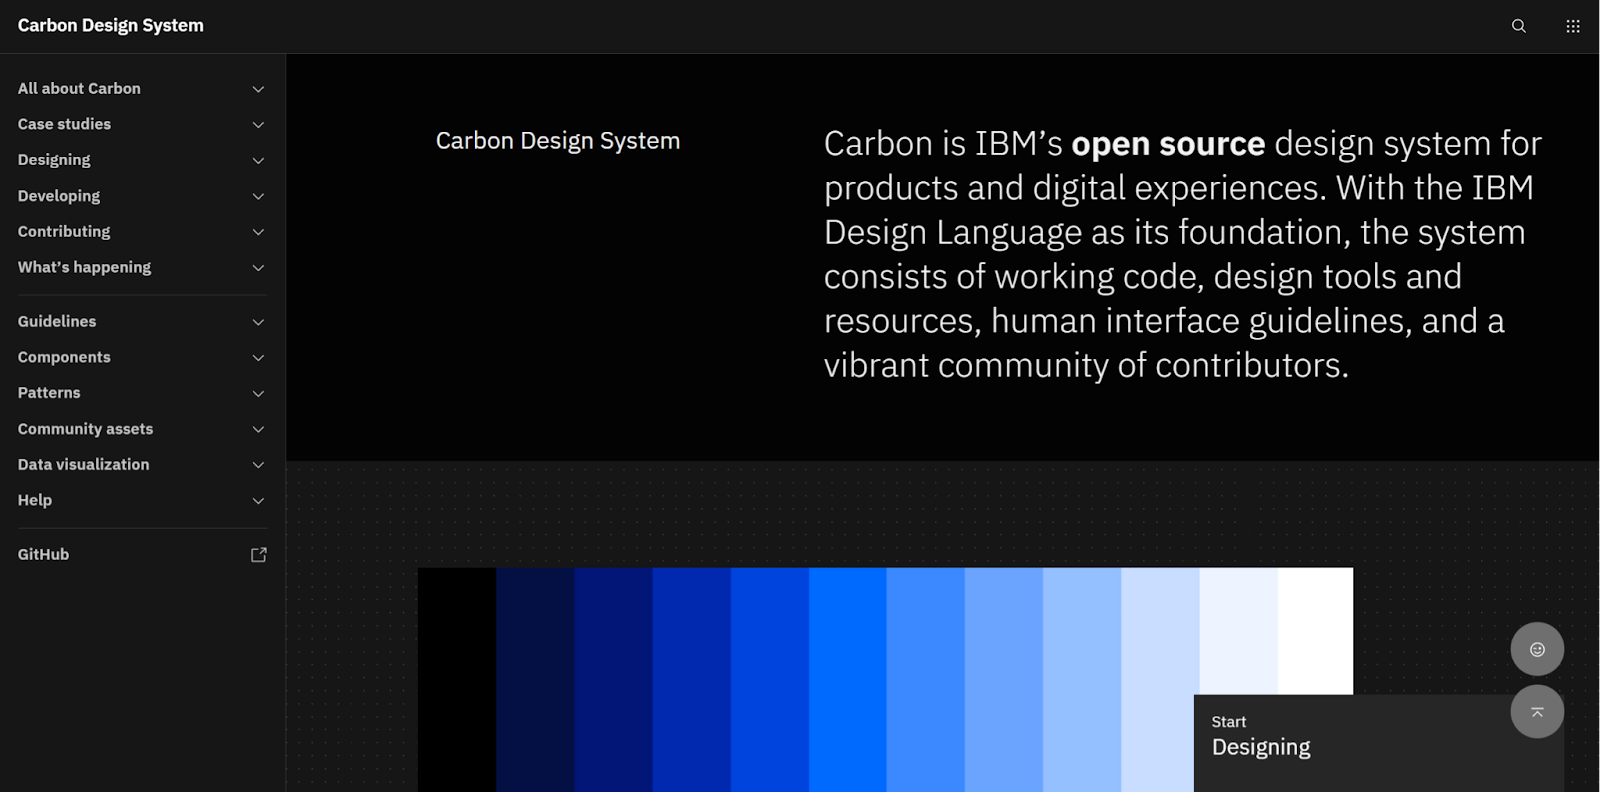This screenshot has width=1600, height=792.
Task: Open Components sidebar menu item
Action: [142, 358]
